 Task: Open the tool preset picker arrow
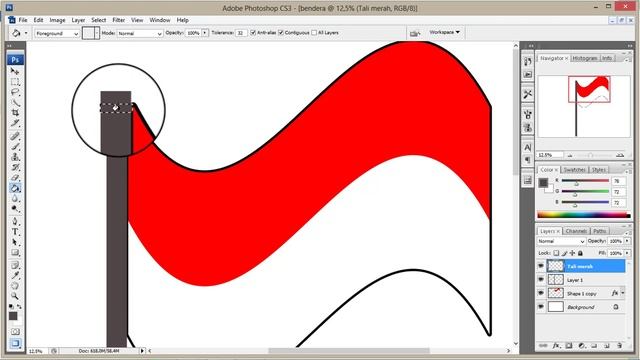click(26, 33)
